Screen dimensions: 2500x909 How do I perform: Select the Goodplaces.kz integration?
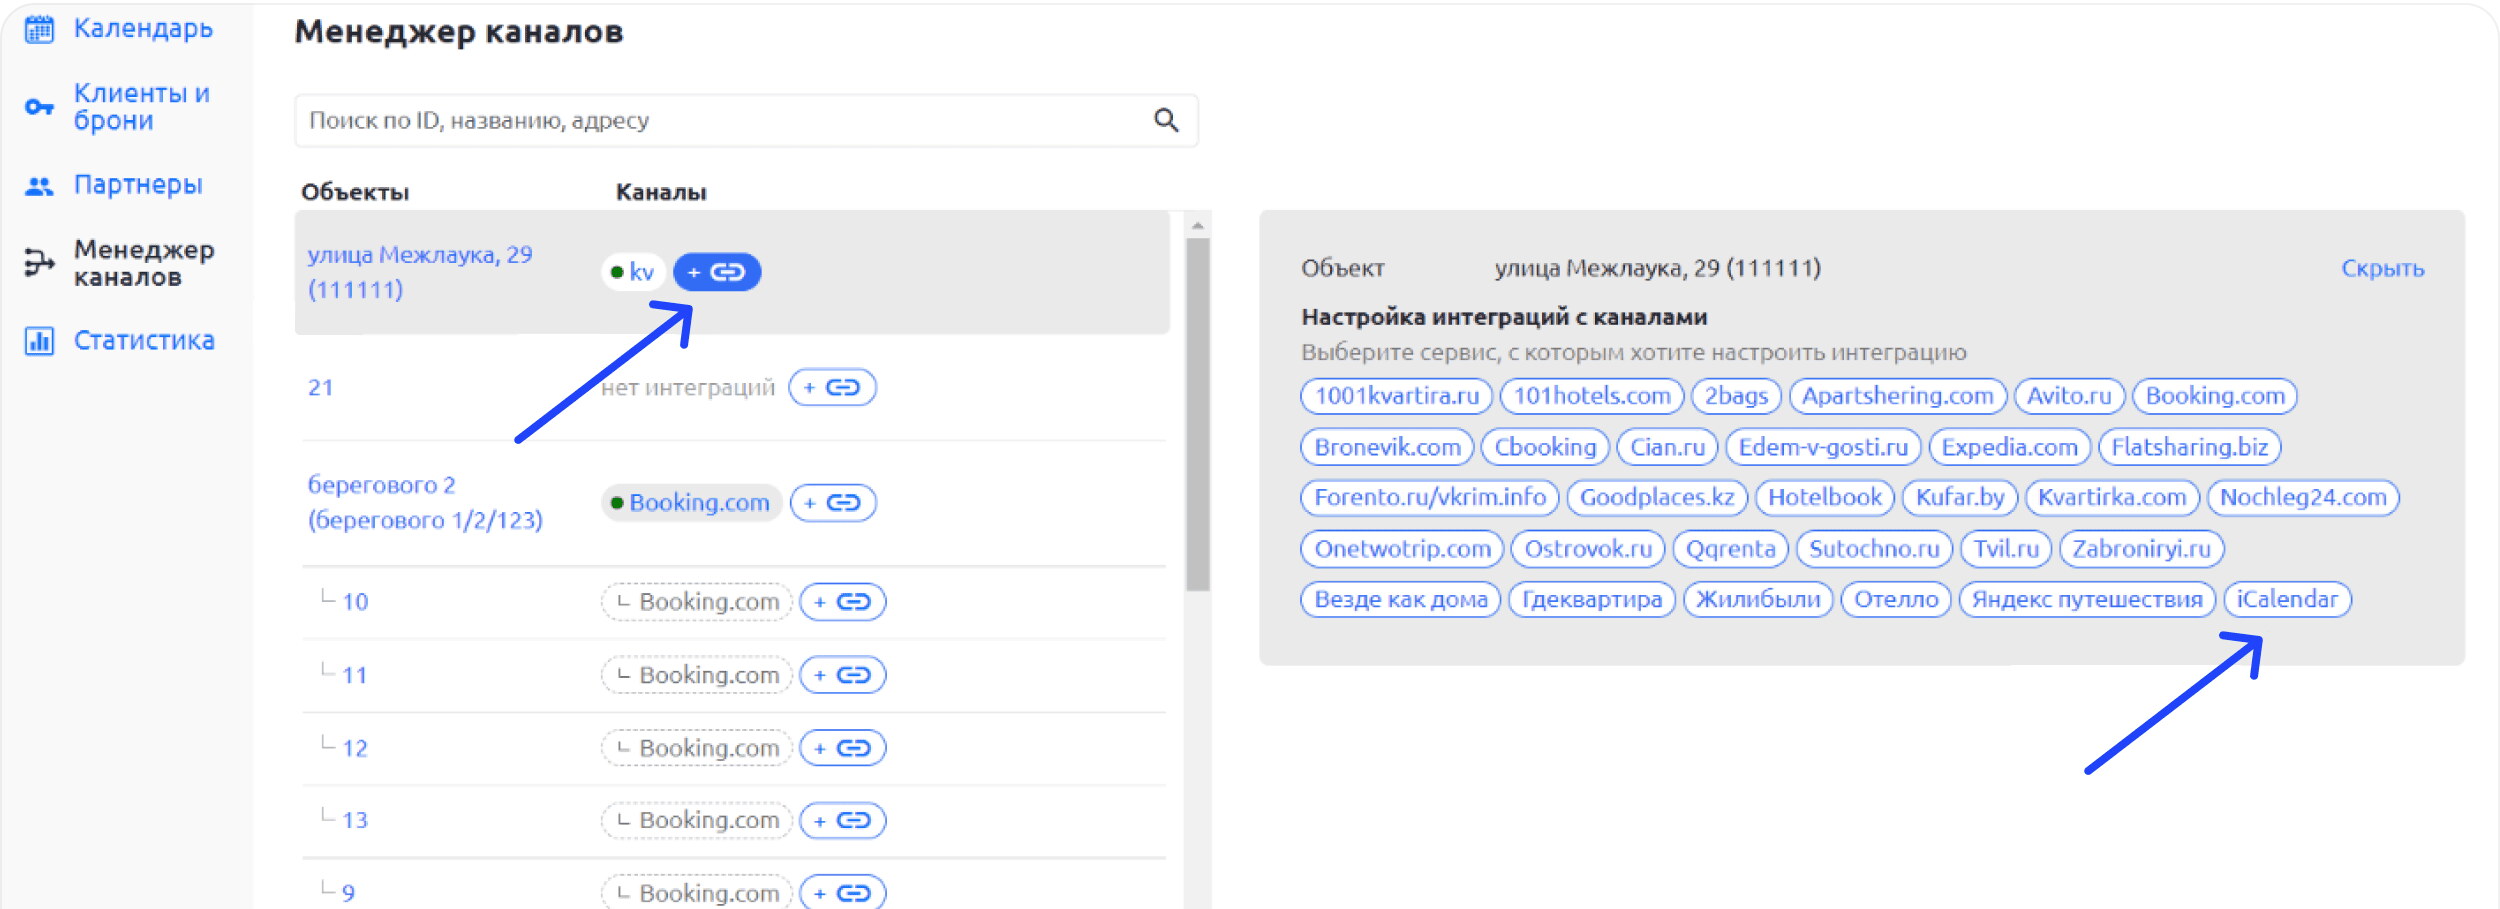pos(1657,497)
